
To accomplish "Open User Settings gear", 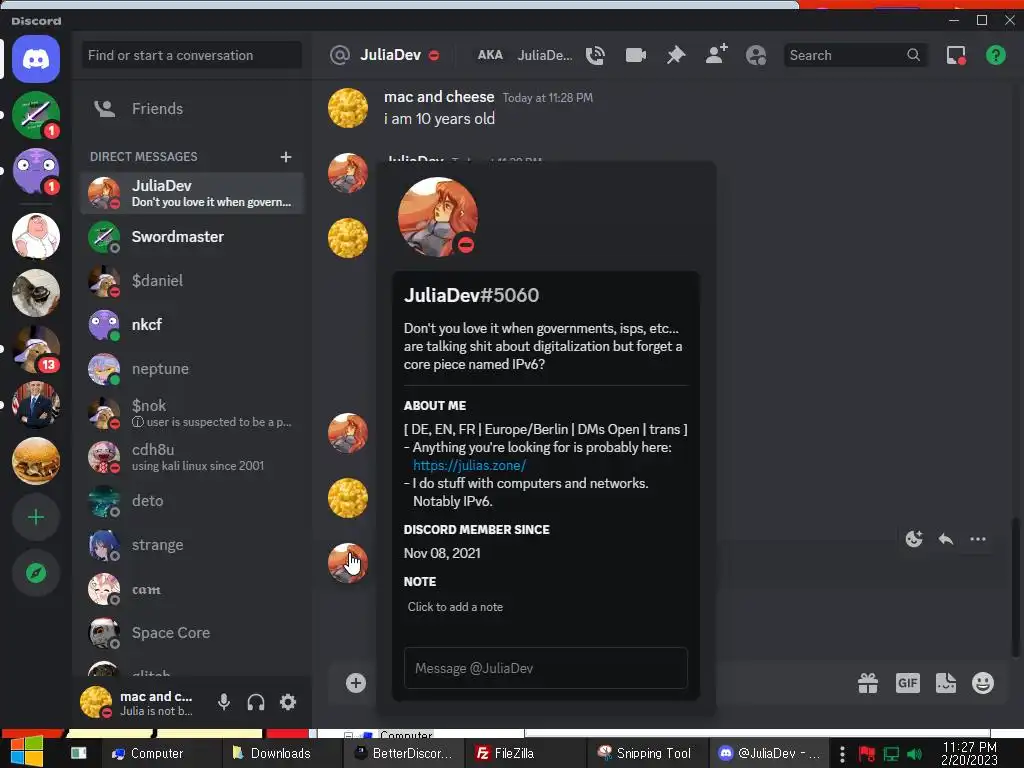I will pyautogui.click(x=288, y=702).
